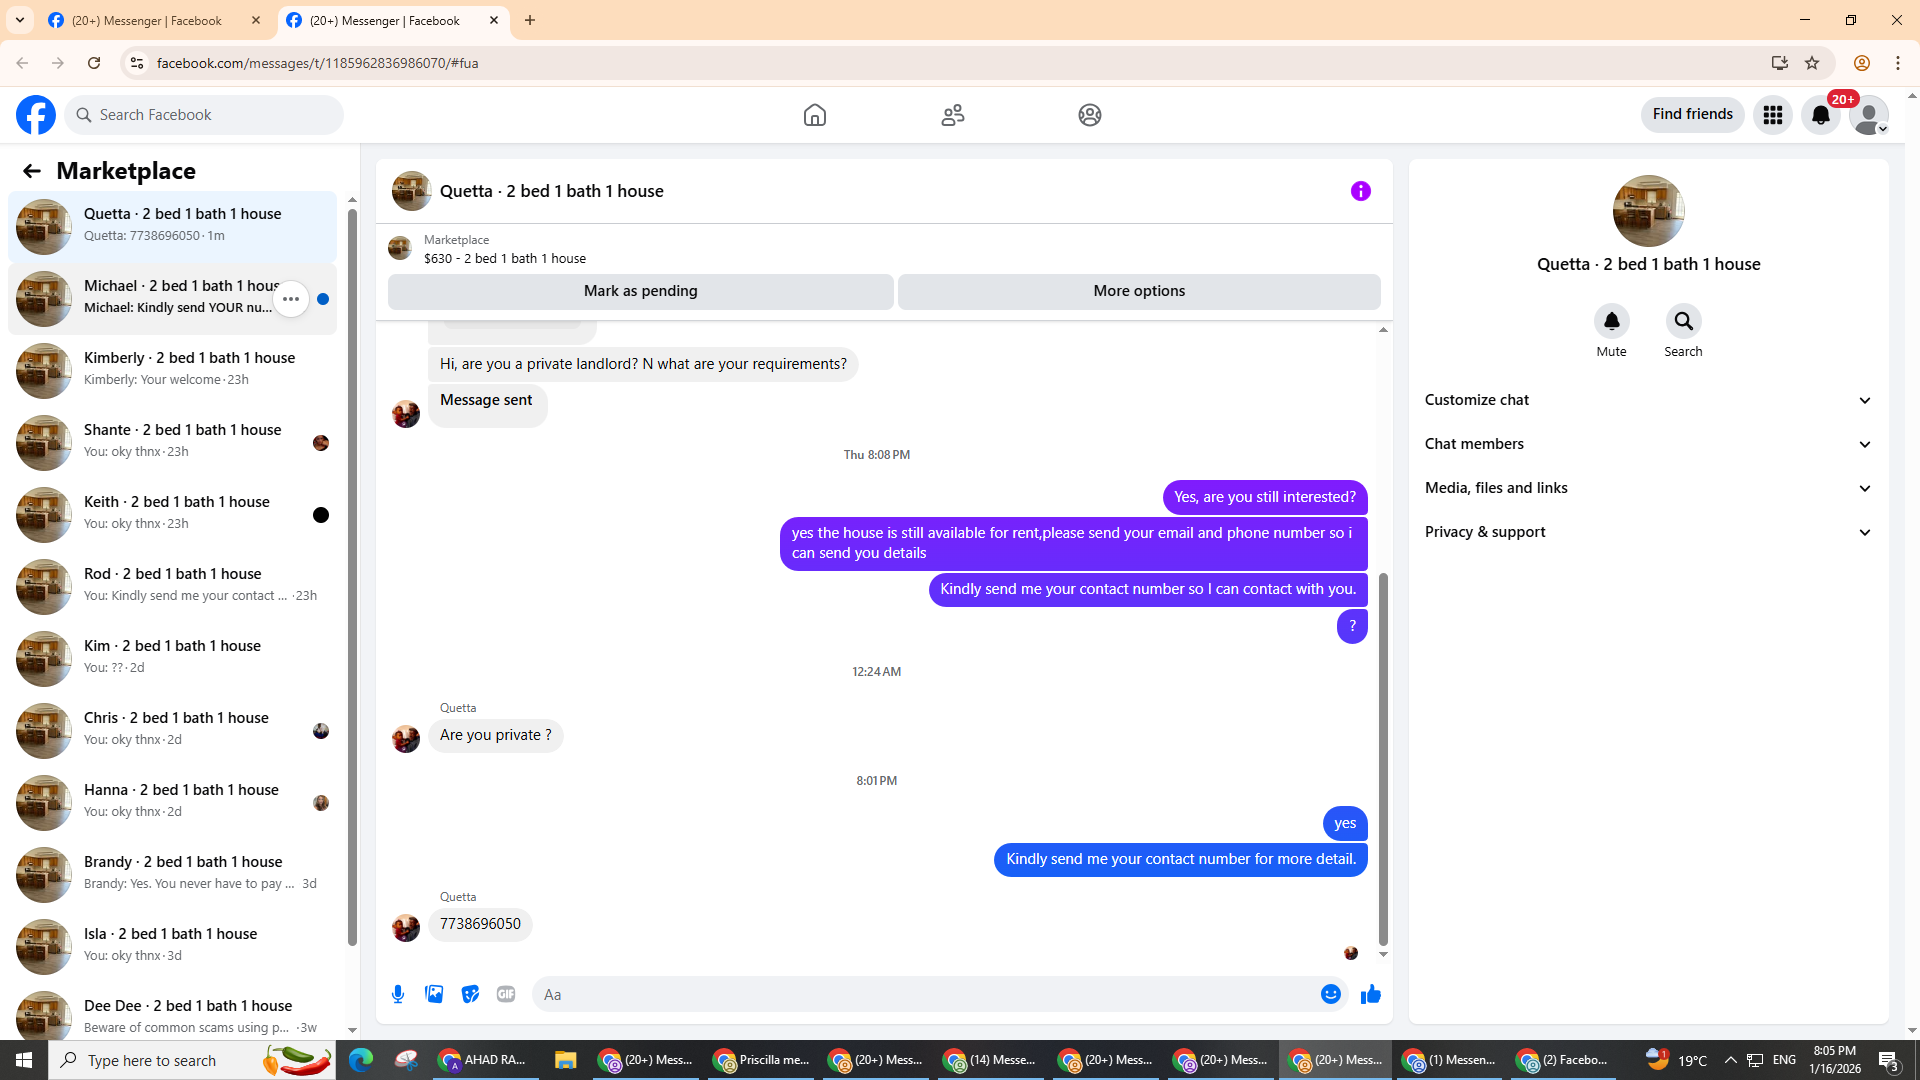Click the chat messages vertical scrollbar
Image resolution: width=1920 pixels, height=1080 pixels.
[1383, 760]
